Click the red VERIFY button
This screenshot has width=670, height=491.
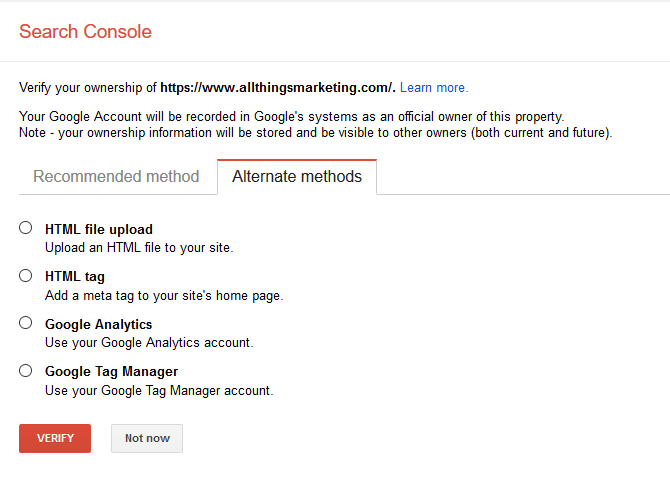55,438
